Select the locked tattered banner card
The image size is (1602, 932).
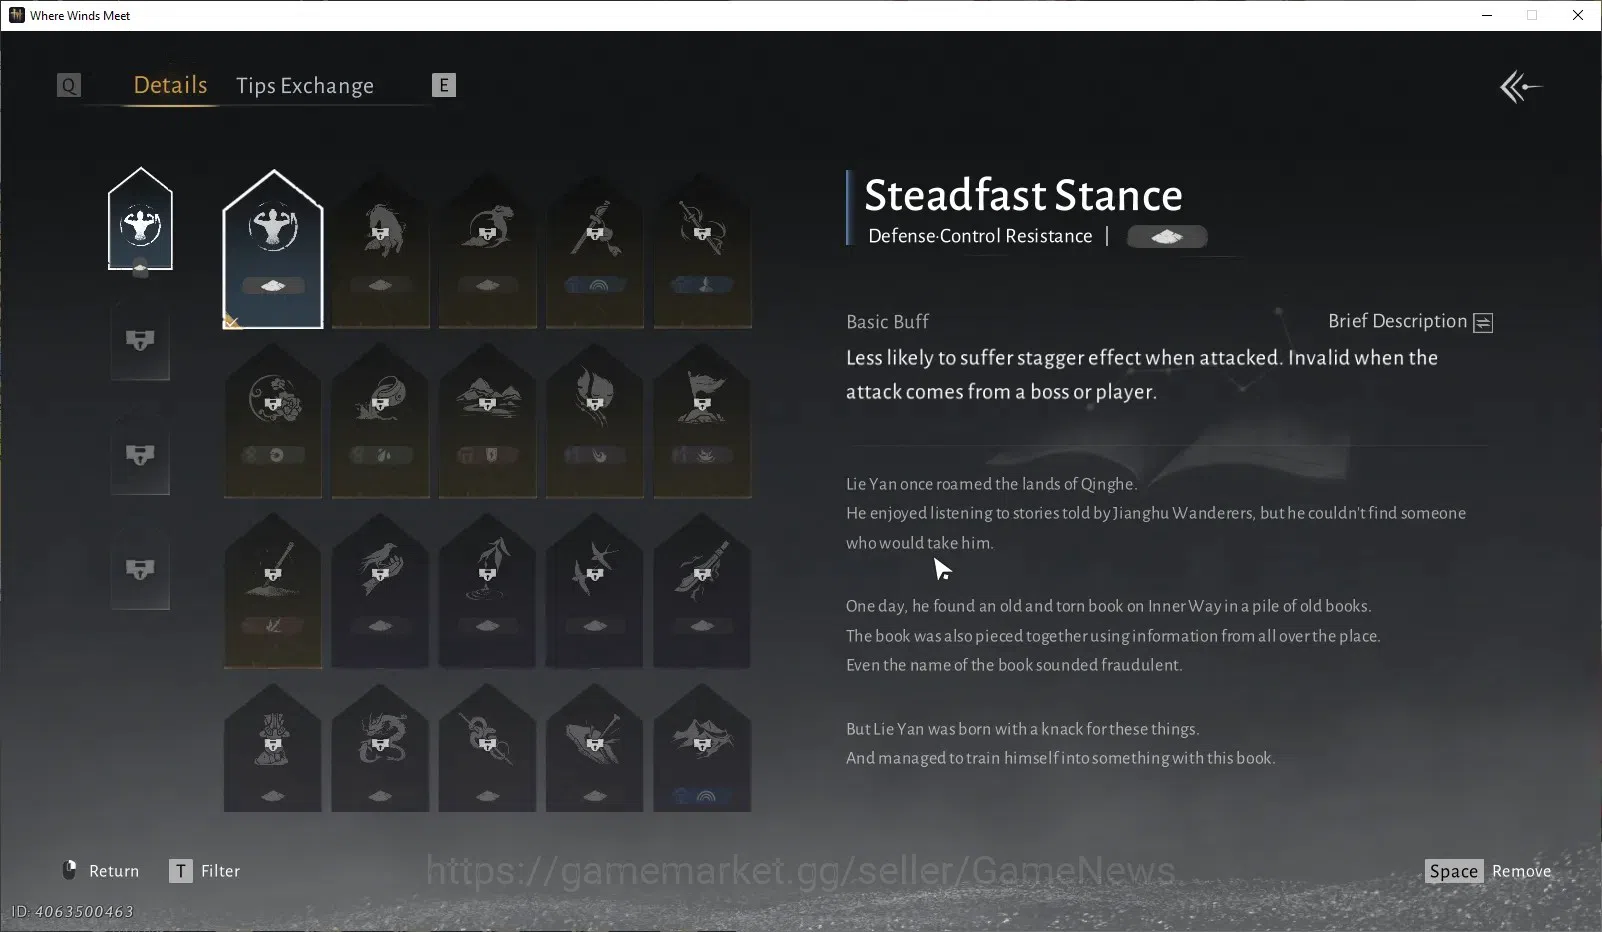click(702, 420)
